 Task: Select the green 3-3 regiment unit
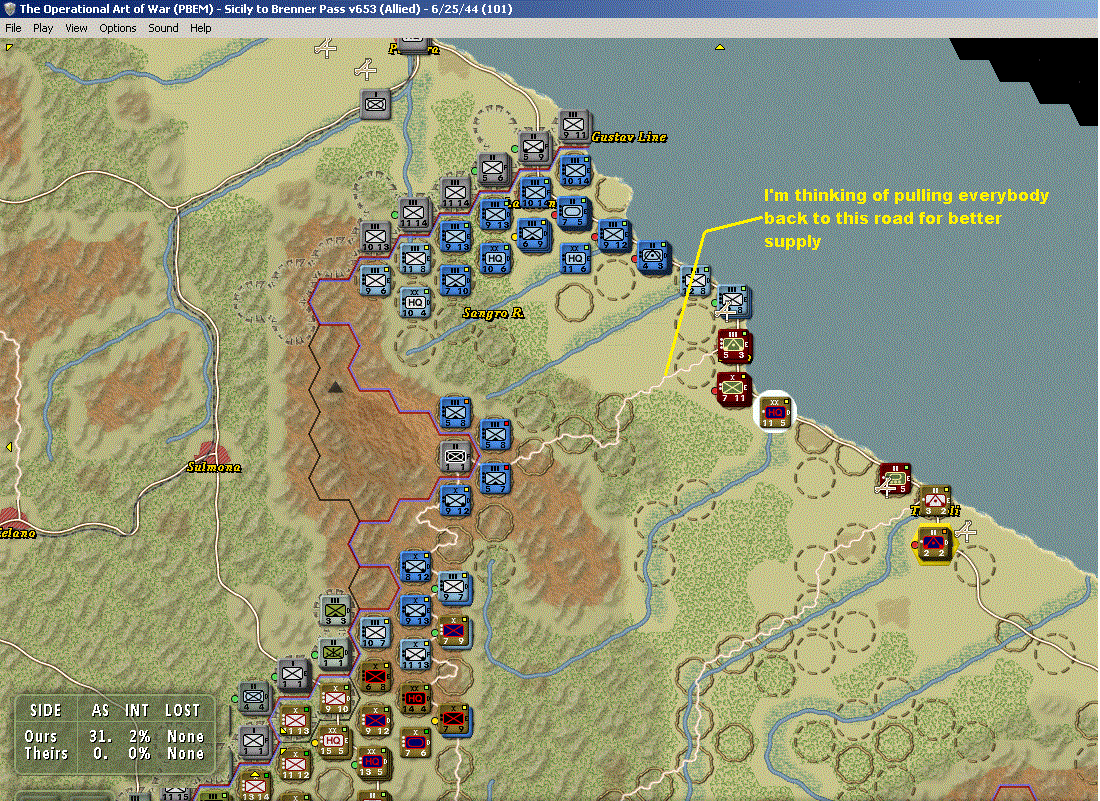pyautogui.click(x=335, y=610)
